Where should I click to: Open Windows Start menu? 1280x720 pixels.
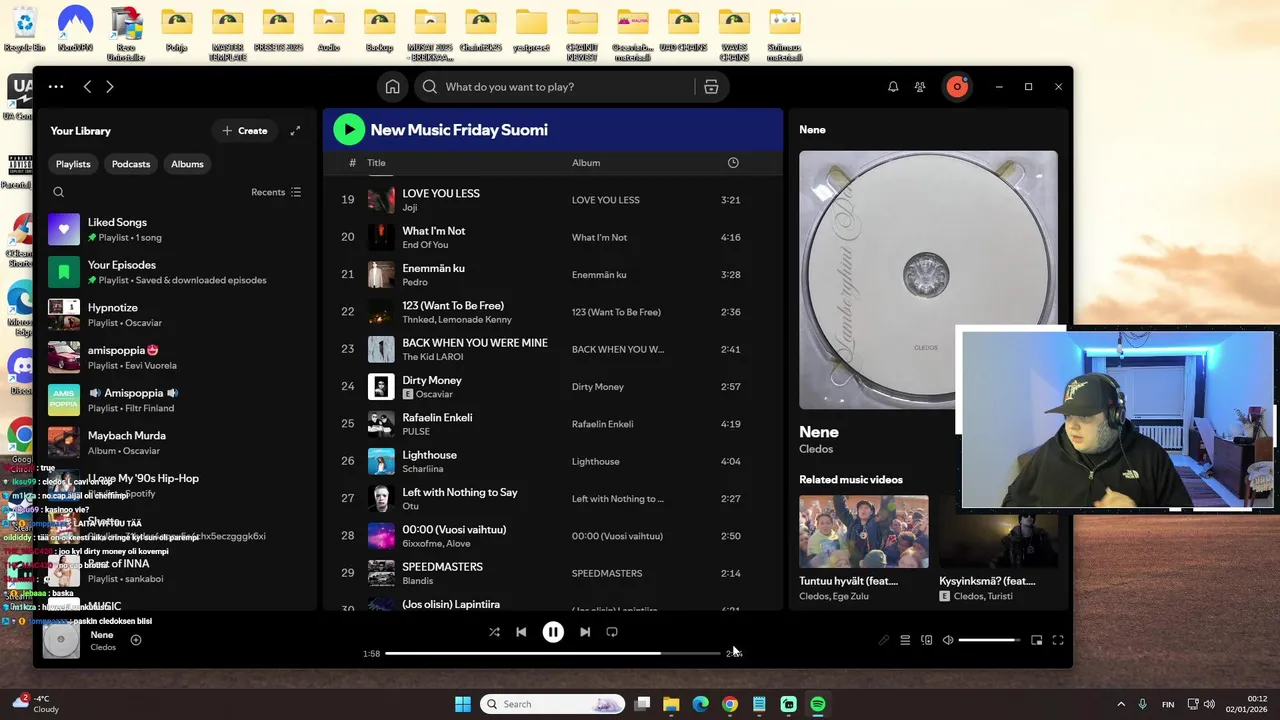tap(463, 704)
